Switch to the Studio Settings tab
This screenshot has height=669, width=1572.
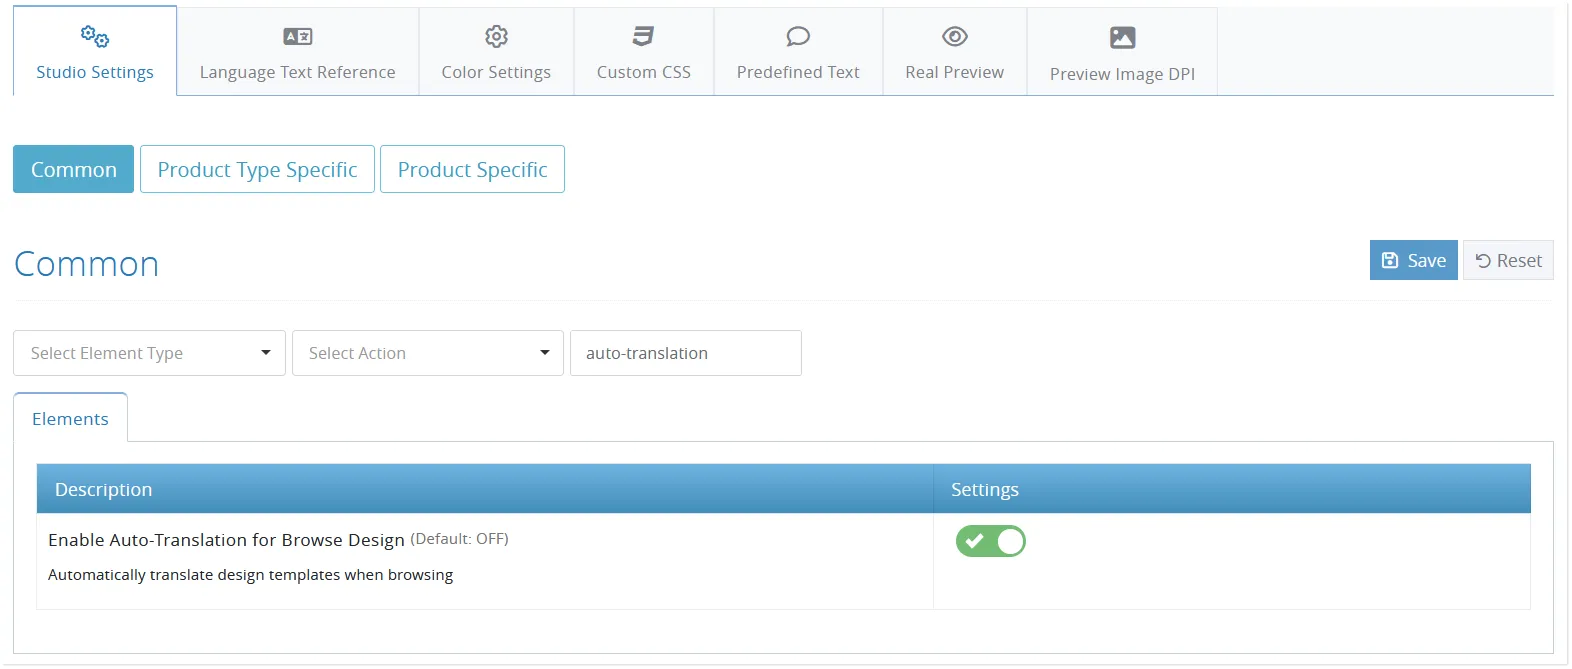click(x=95, y=51)
